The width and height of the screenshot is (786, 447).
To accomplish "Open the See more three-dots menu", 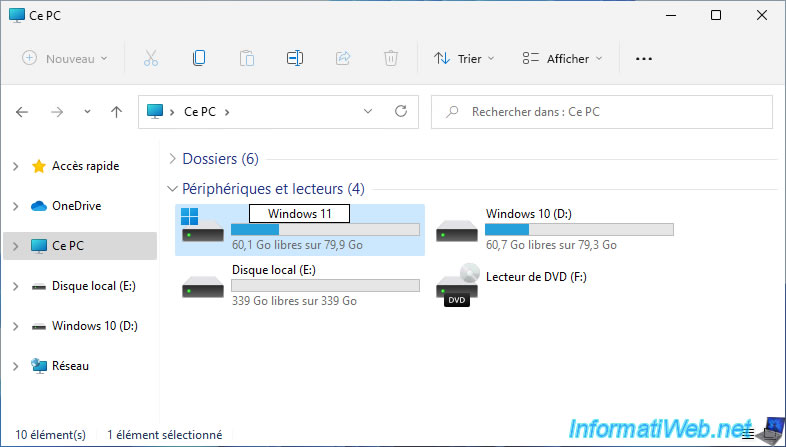I will coord(644,59).
